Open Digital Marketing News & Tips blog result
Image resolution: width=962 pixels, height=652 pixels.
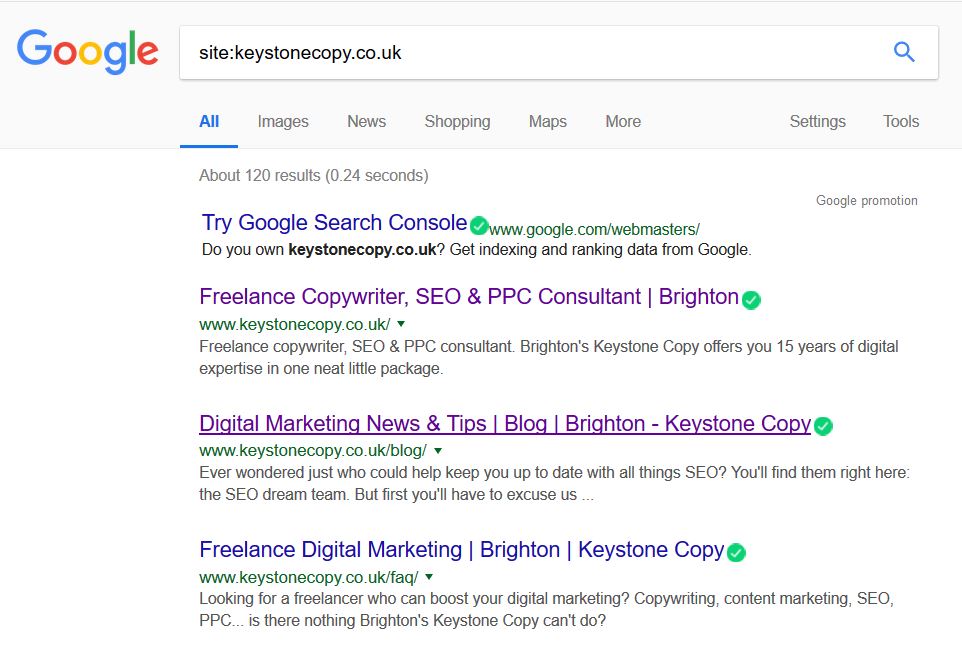click(505, 424)
